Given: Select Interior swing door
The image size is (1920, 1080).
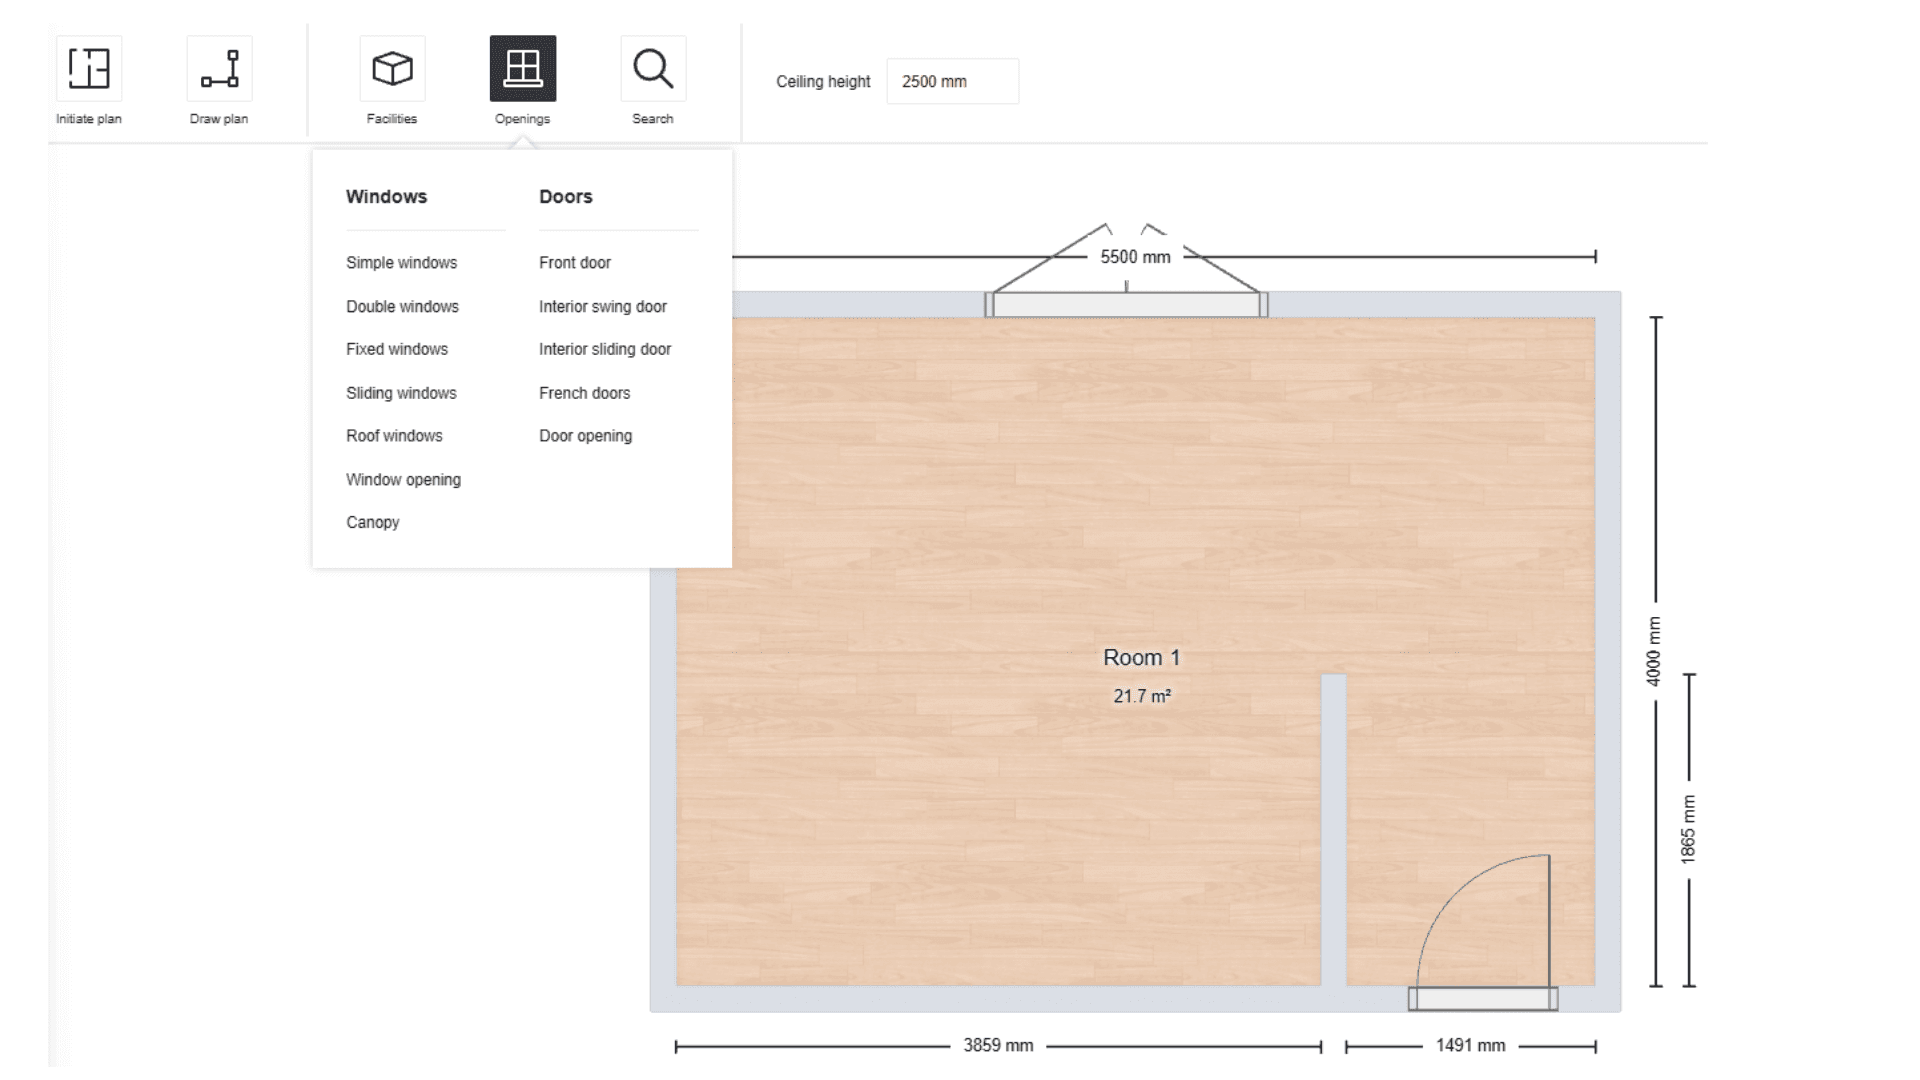Looking at the screenshot, I should point(603,307).
